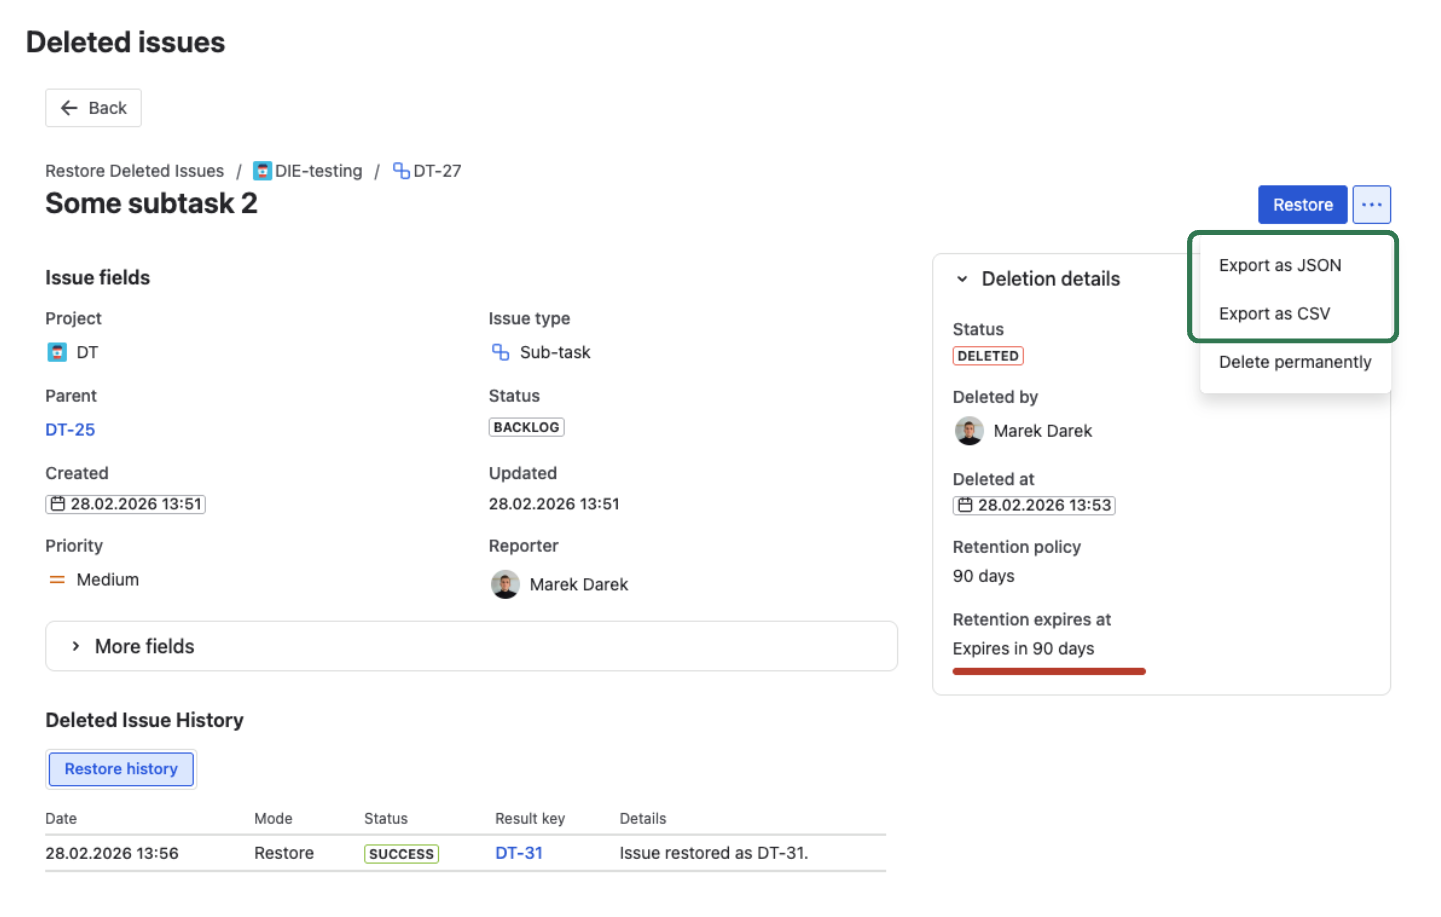Choose Delete permanently from the menu
The width and height of the screenshot is (1441, 917).
(x=1294, y=362)
